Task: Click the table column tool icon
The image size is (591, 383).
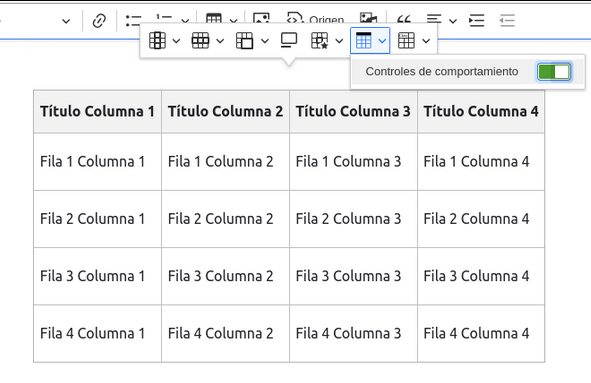Action: tap(157, 40)
